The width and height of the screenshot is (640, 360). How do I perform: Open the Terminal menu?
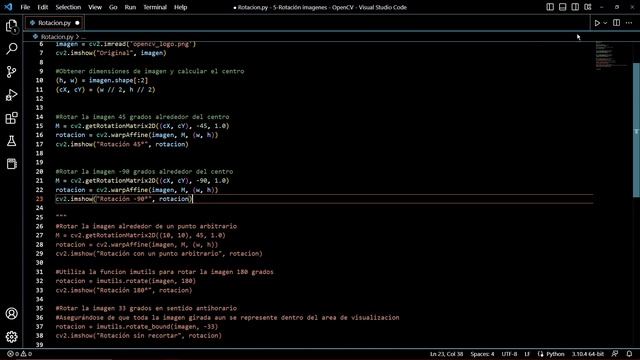(x=155, y=7)
